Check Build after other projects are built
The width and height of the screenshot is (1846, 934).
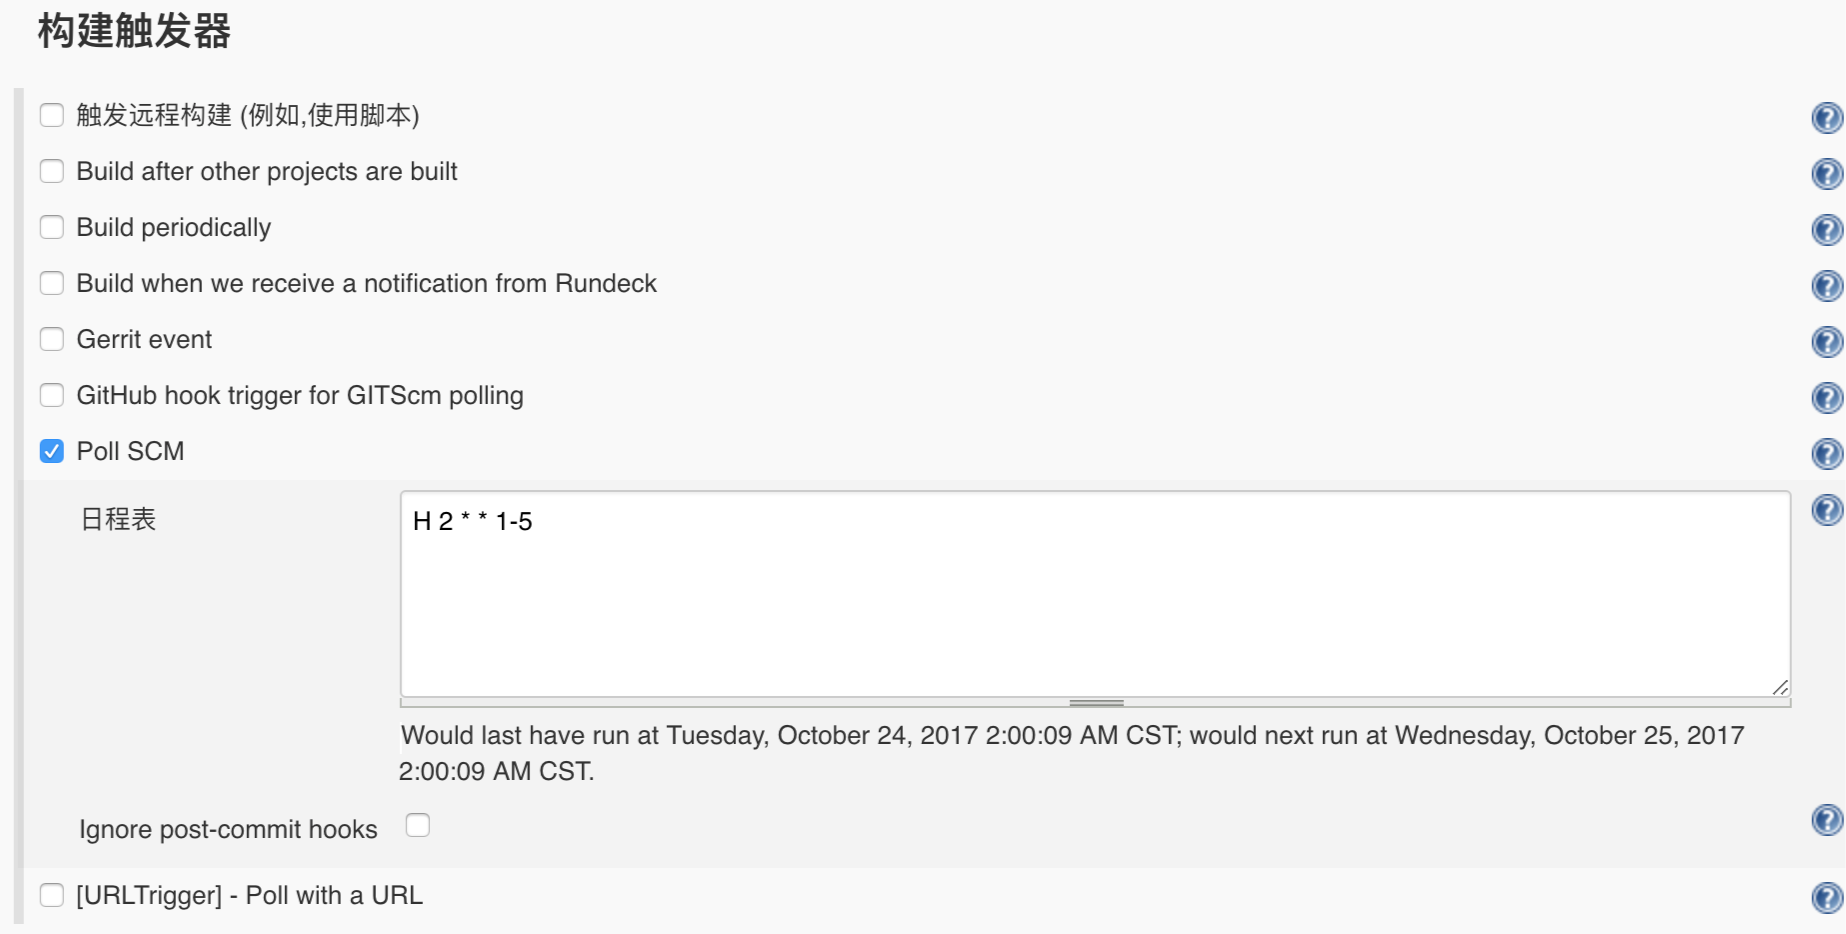(x=51, y=171)
